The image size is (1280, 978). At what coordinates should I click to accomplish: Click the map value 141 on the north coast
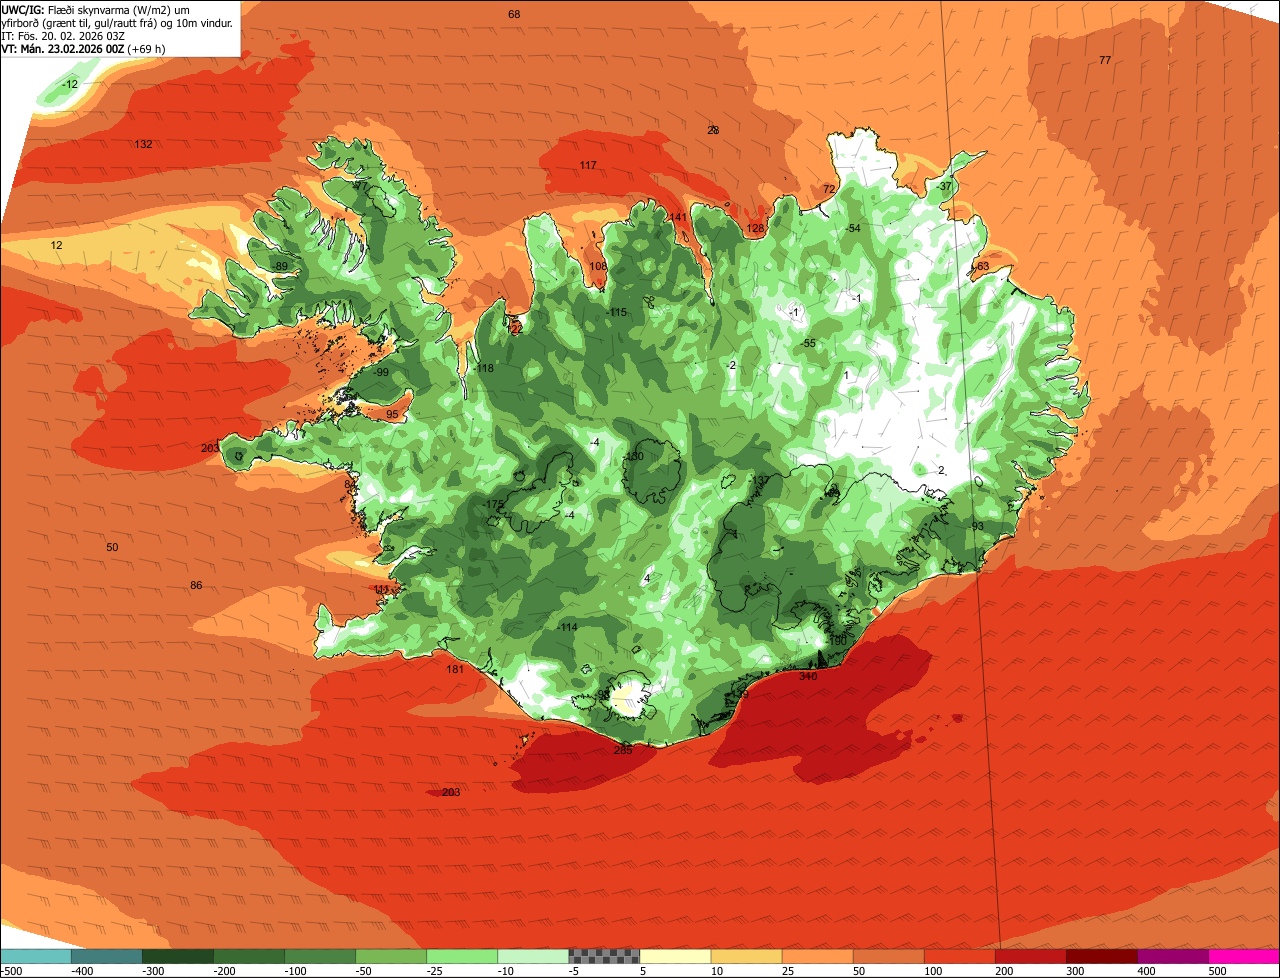[679, 217]
